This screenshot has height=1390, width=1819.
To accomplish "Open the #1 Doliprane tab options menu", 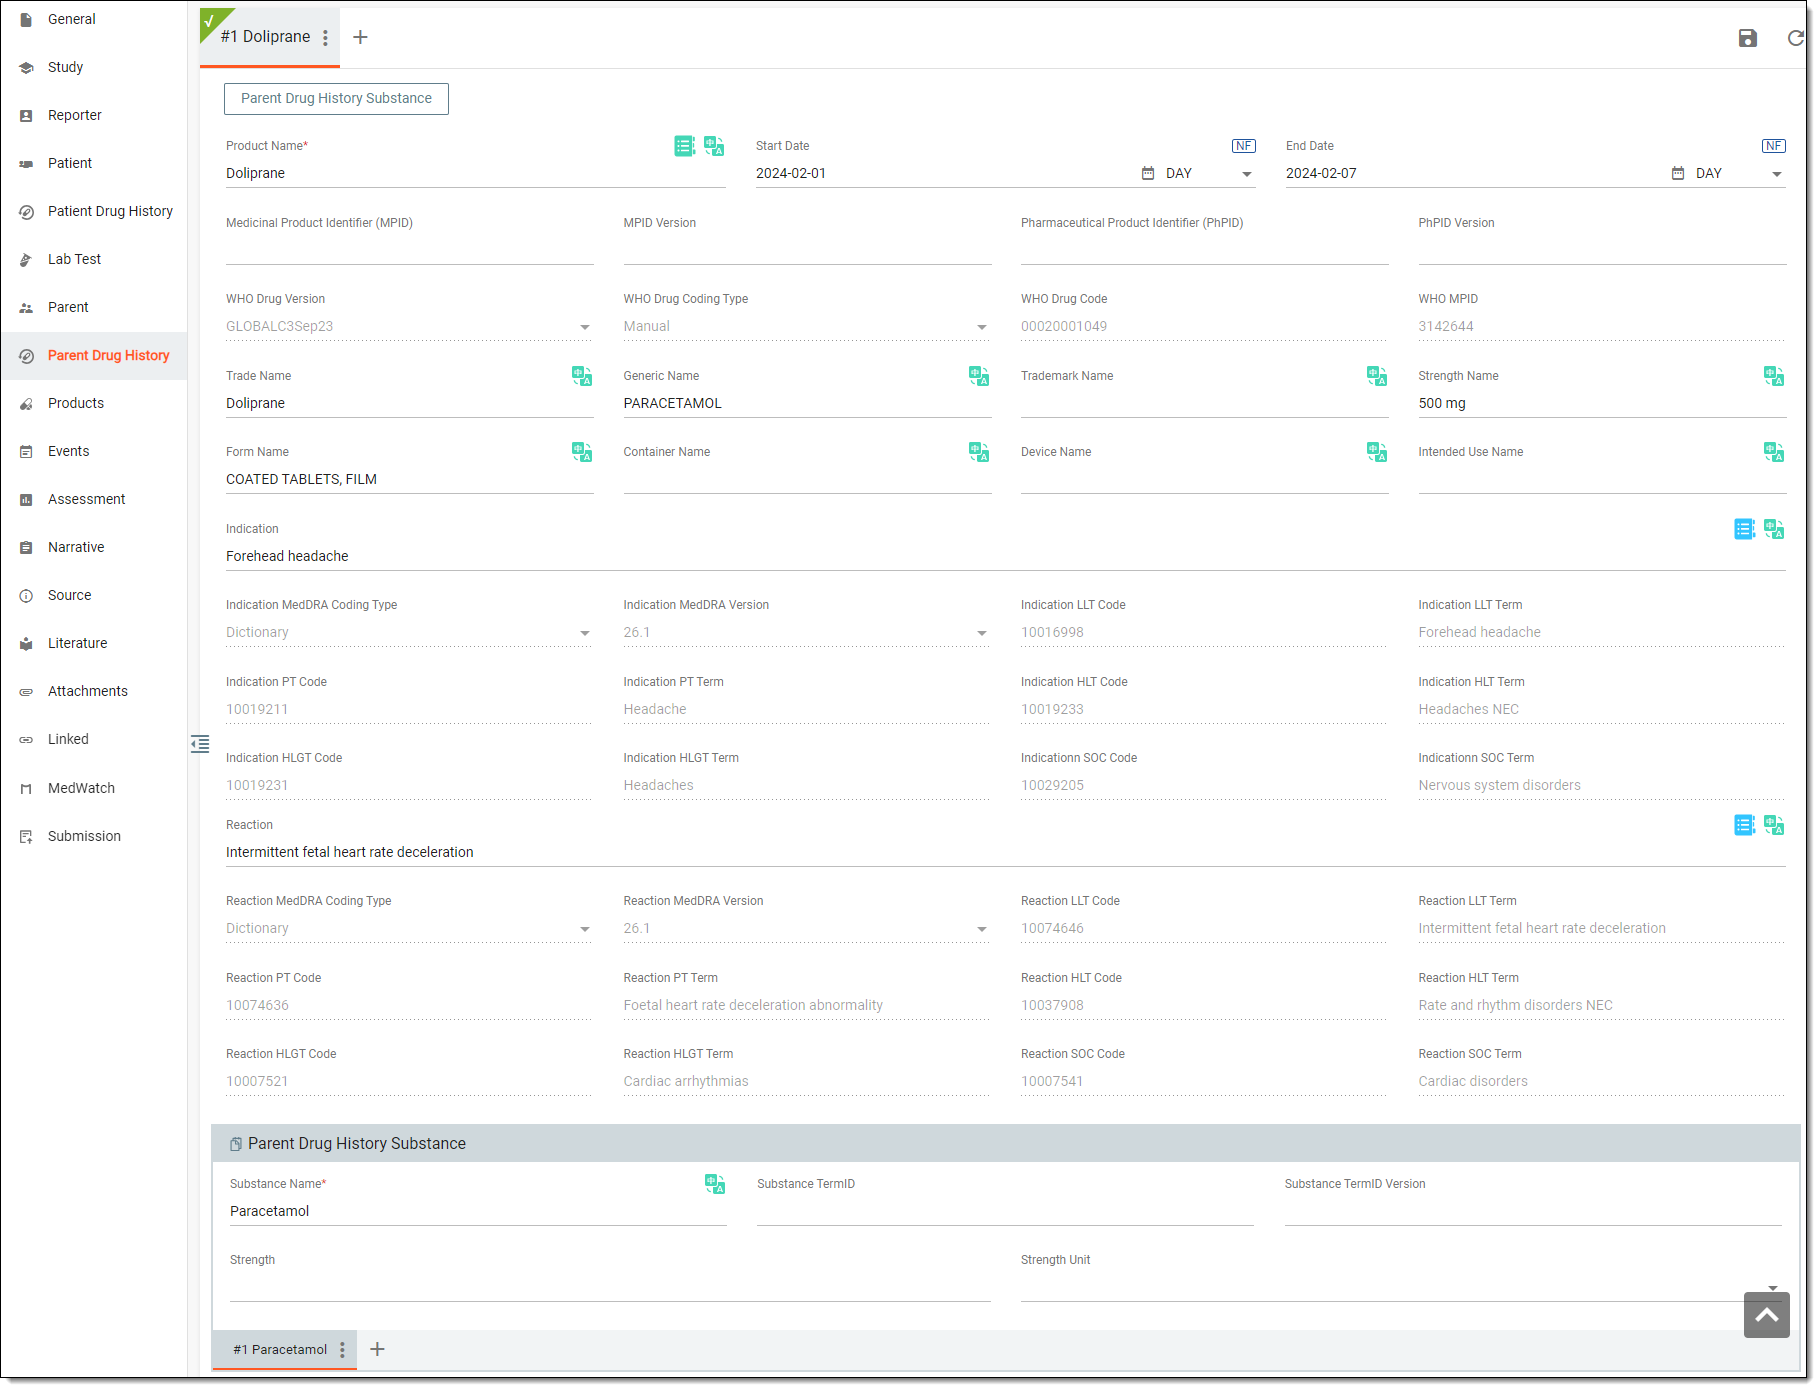I will (325, 38).
